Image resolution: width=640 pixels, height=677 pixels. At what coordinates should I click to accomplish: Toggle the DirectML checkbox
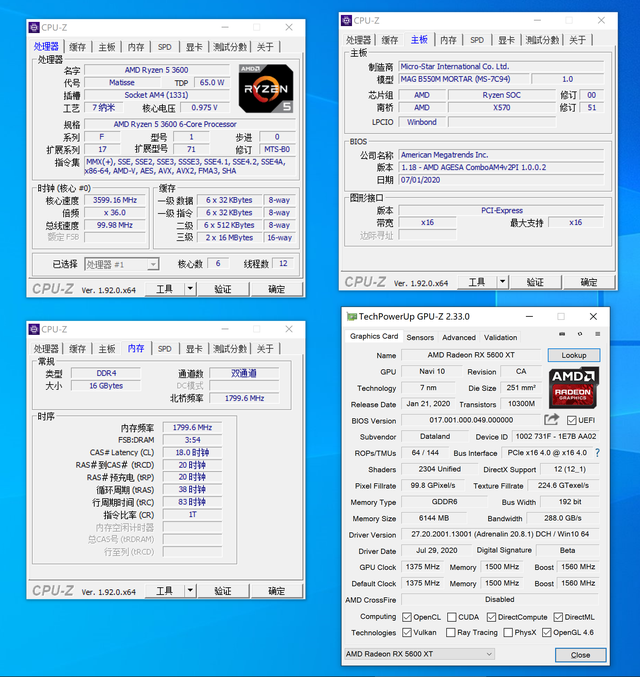[558, 617]
